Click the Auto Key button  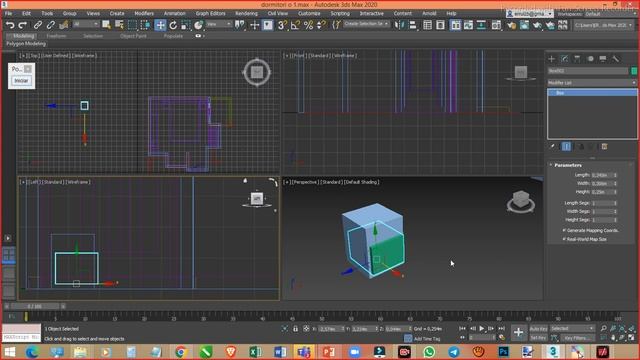(x=538, y=329)
